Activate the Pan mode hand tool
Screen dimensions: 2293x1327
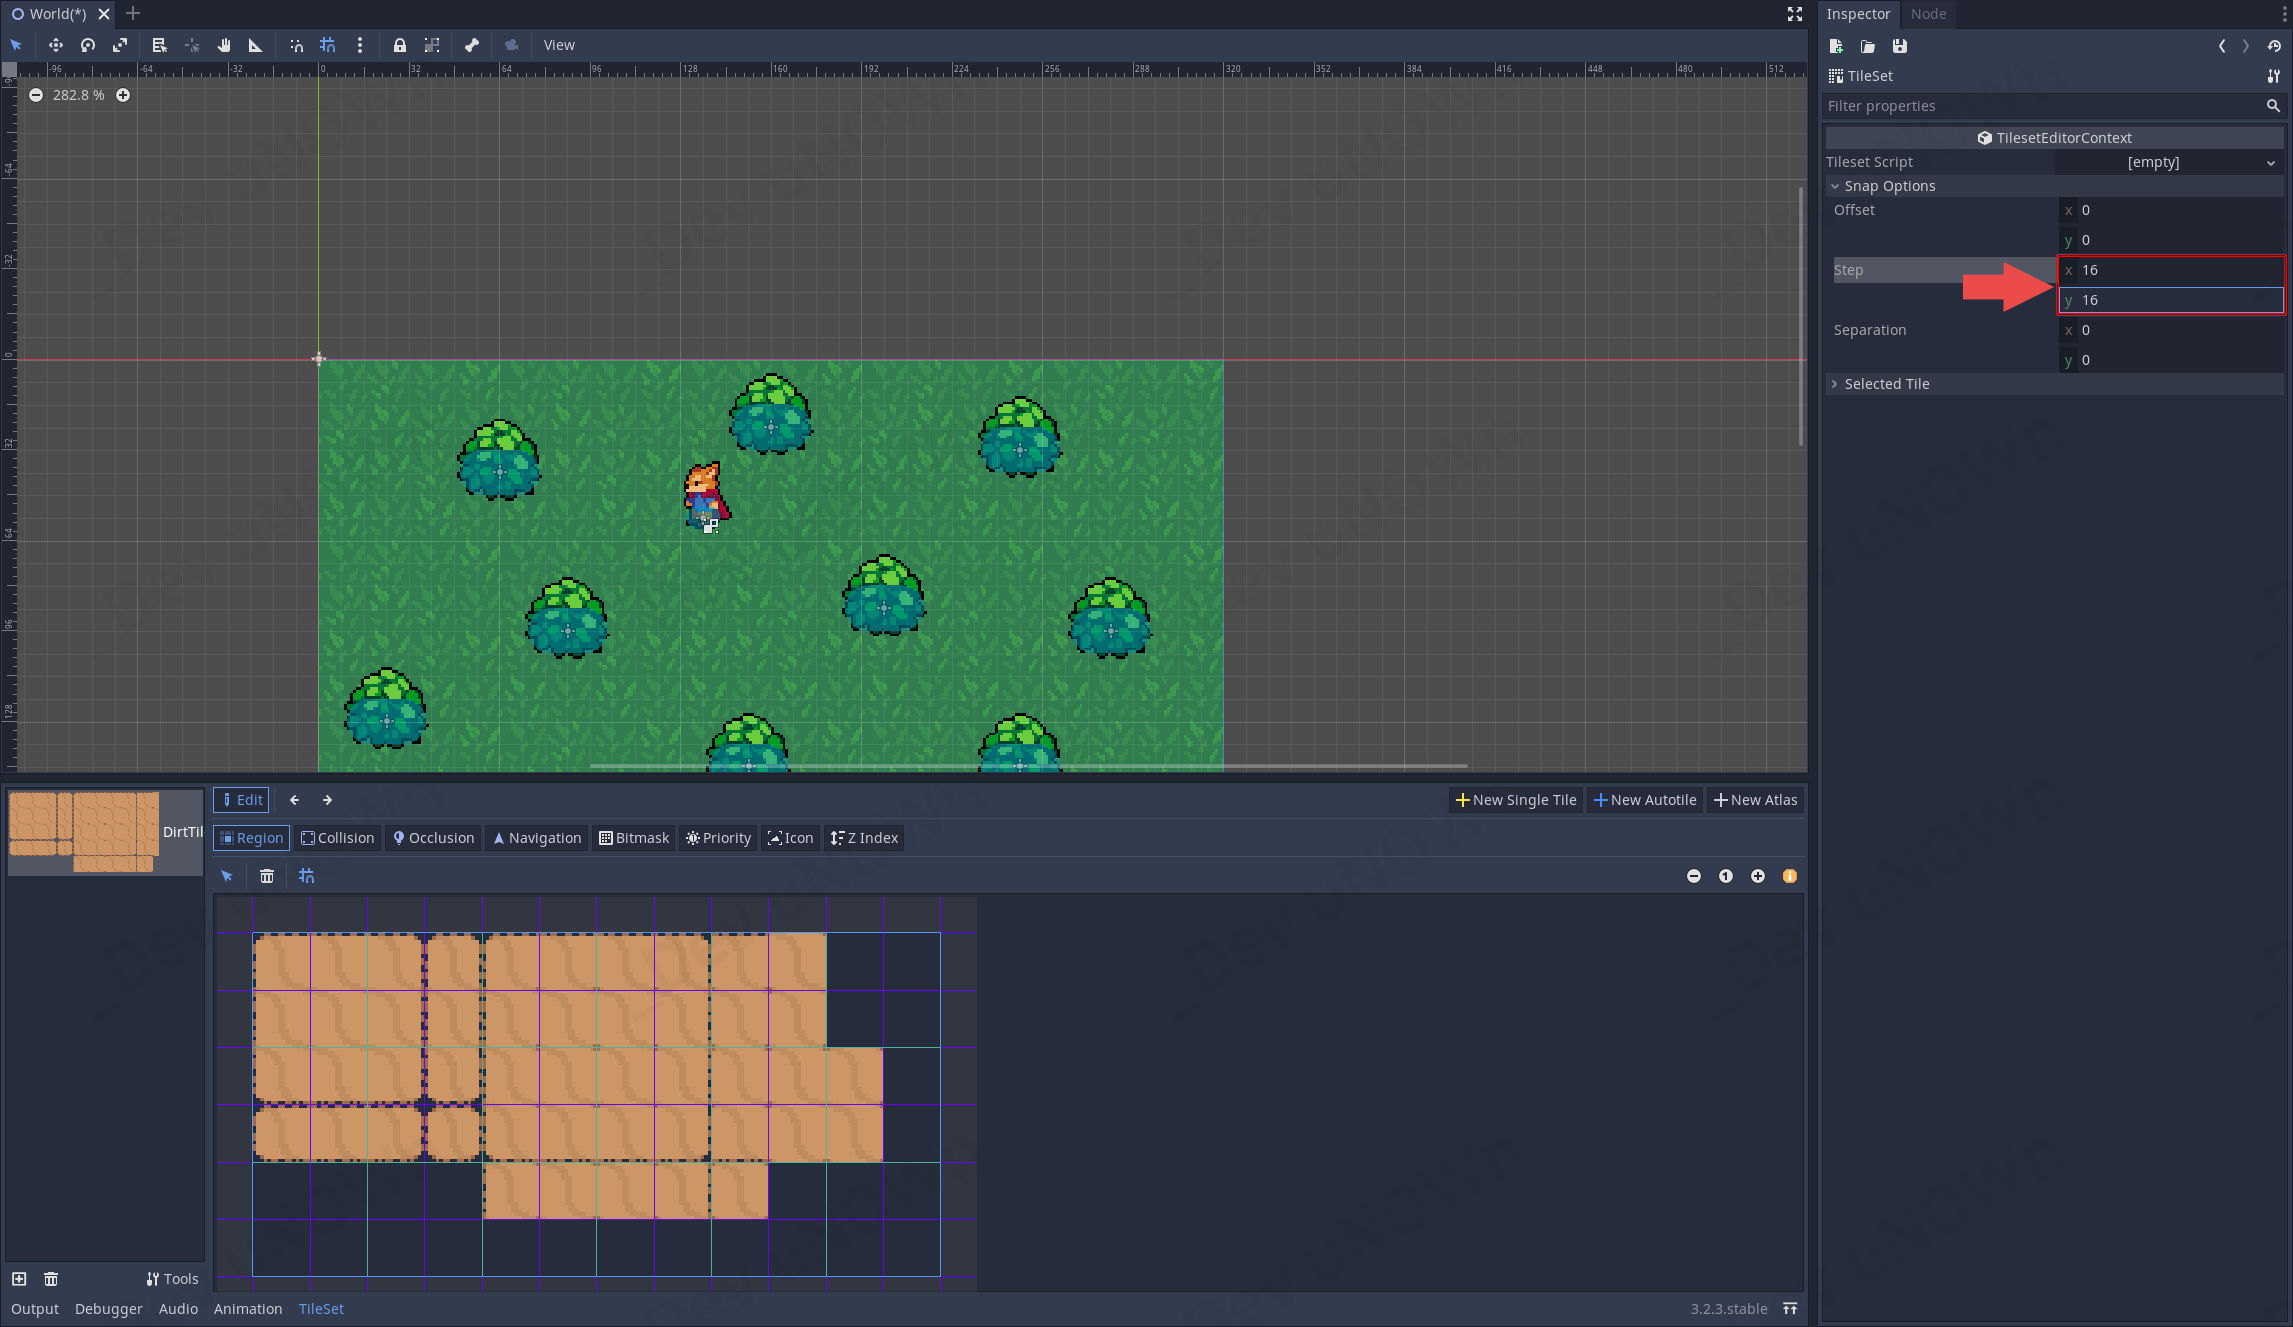224,45
